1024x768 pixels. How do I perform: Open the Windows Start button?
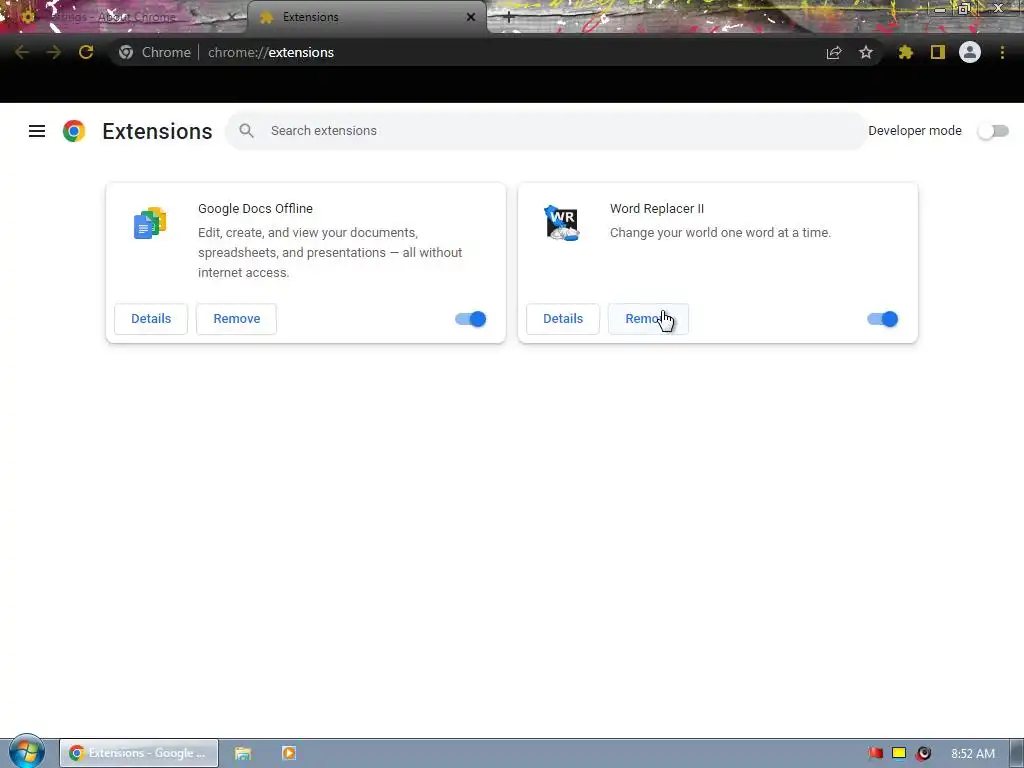(x=27, y=752)
